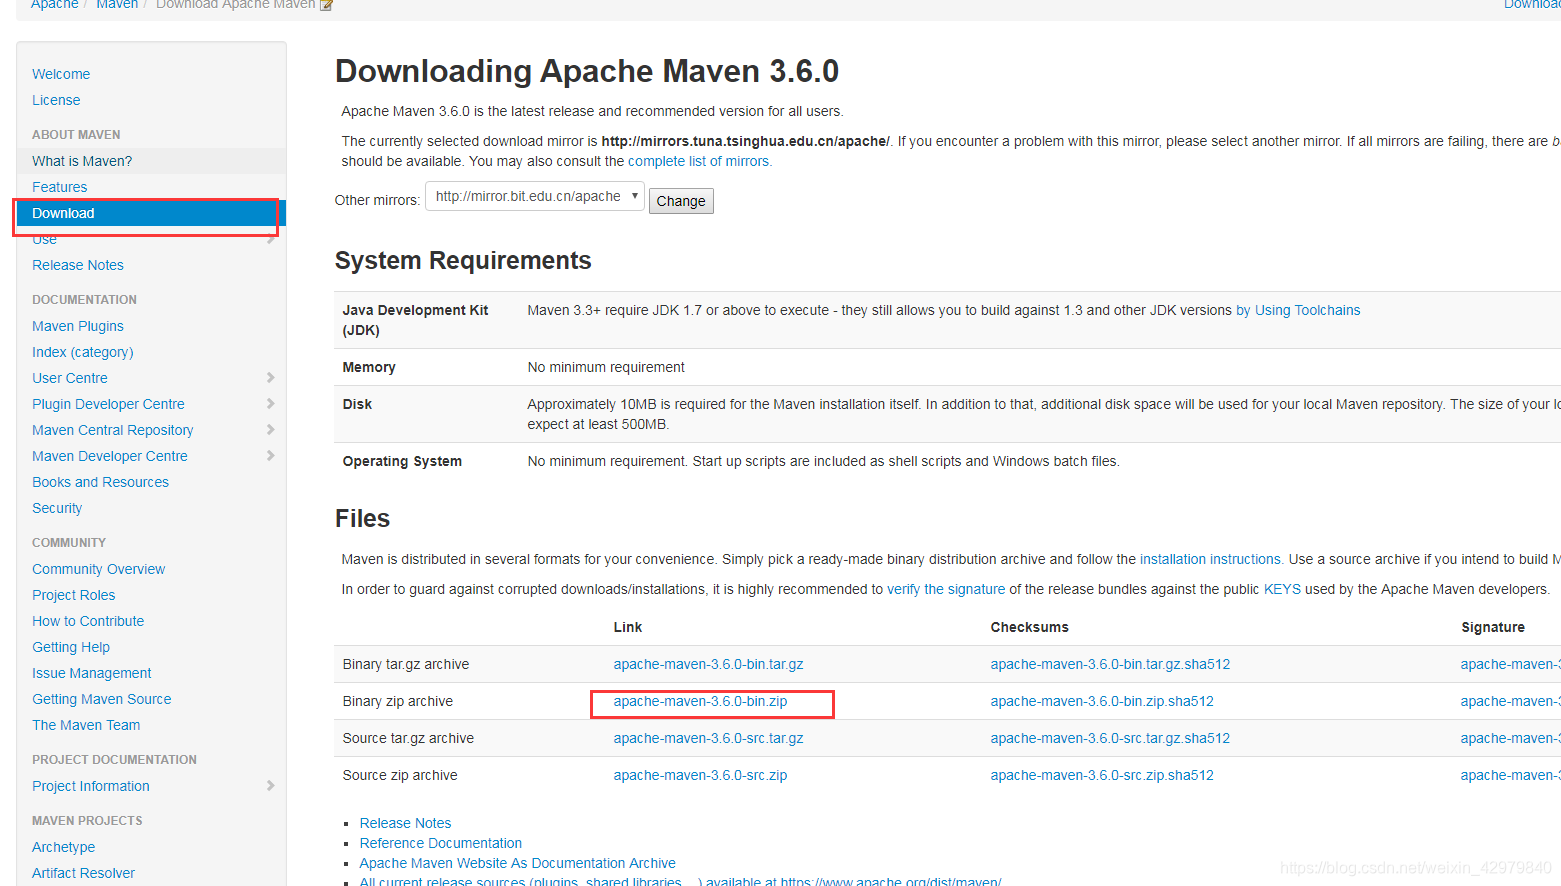Open the Features sidebar link

pyautogui.click(x=59, y=187)
